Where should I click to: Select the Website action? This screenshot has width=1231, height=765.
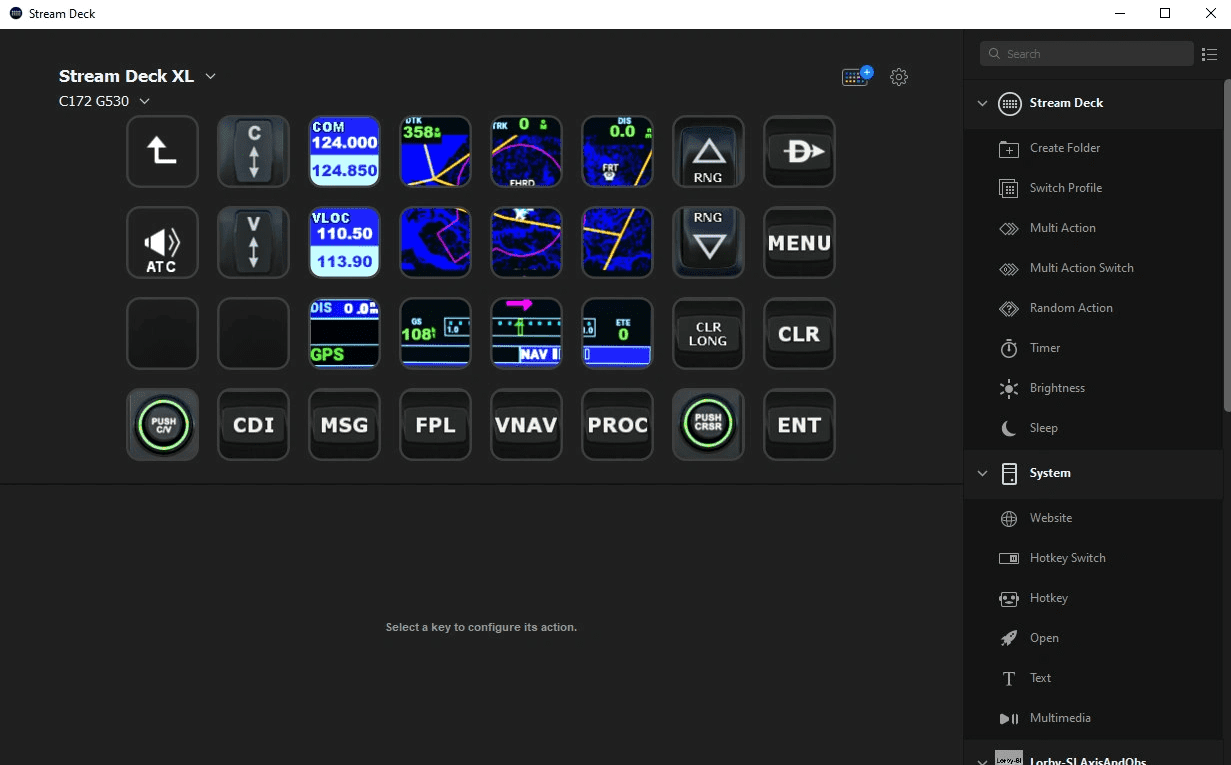1050,518
